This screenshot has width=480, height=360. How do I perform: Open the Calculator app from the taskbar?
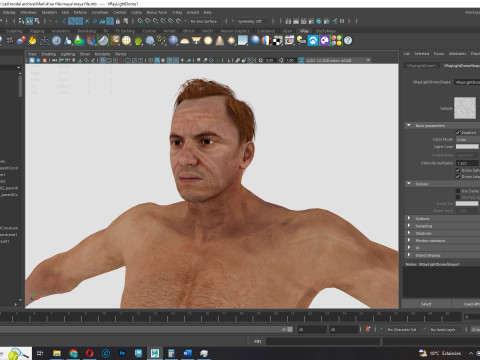click(171, 353)
